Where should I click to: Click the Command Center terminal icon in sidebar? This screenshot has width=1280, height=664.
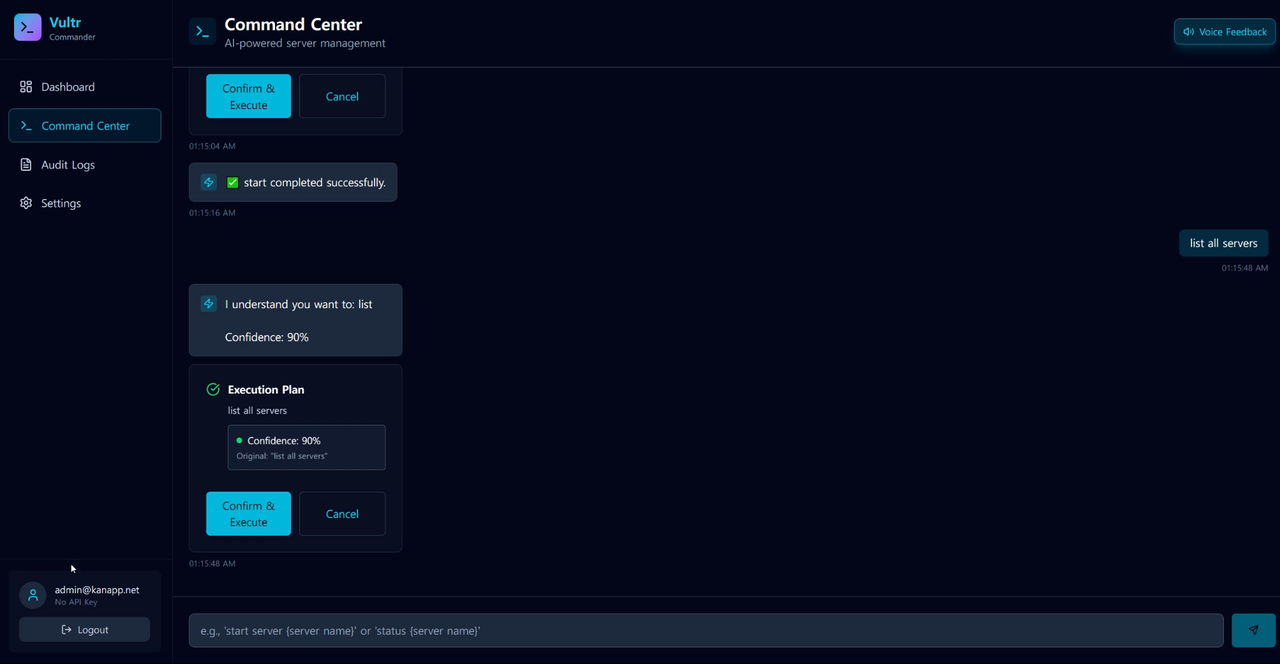[26, 126]
